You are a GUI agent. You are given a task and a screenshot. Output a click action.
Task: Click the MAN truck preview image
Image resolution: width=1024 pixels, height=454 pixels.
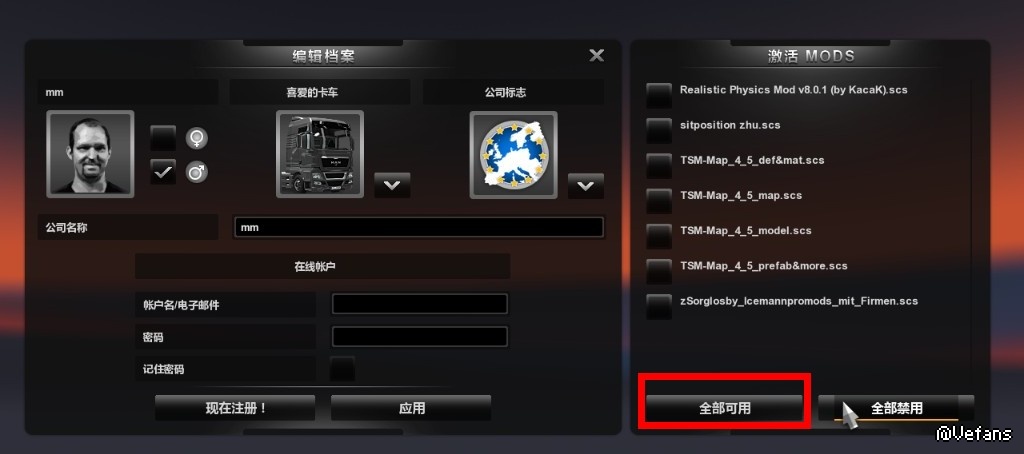point(320,154)
